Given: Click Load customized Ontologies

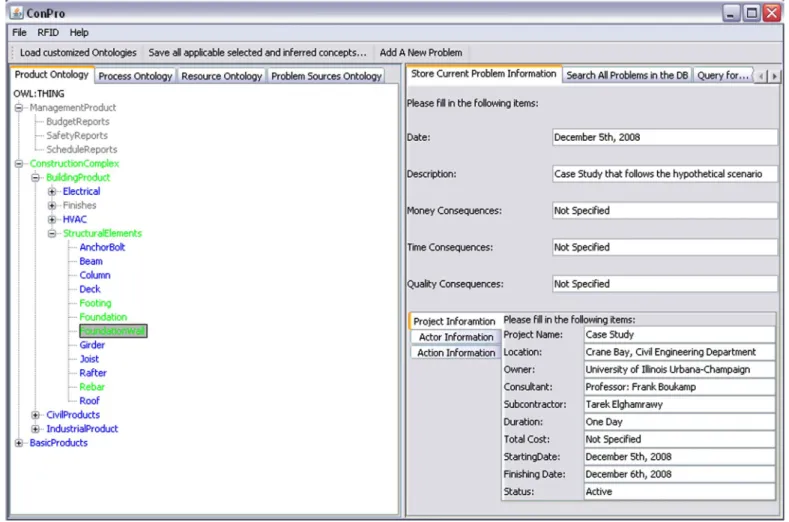Looking at the screenshot, I should (x=78, y=52).
